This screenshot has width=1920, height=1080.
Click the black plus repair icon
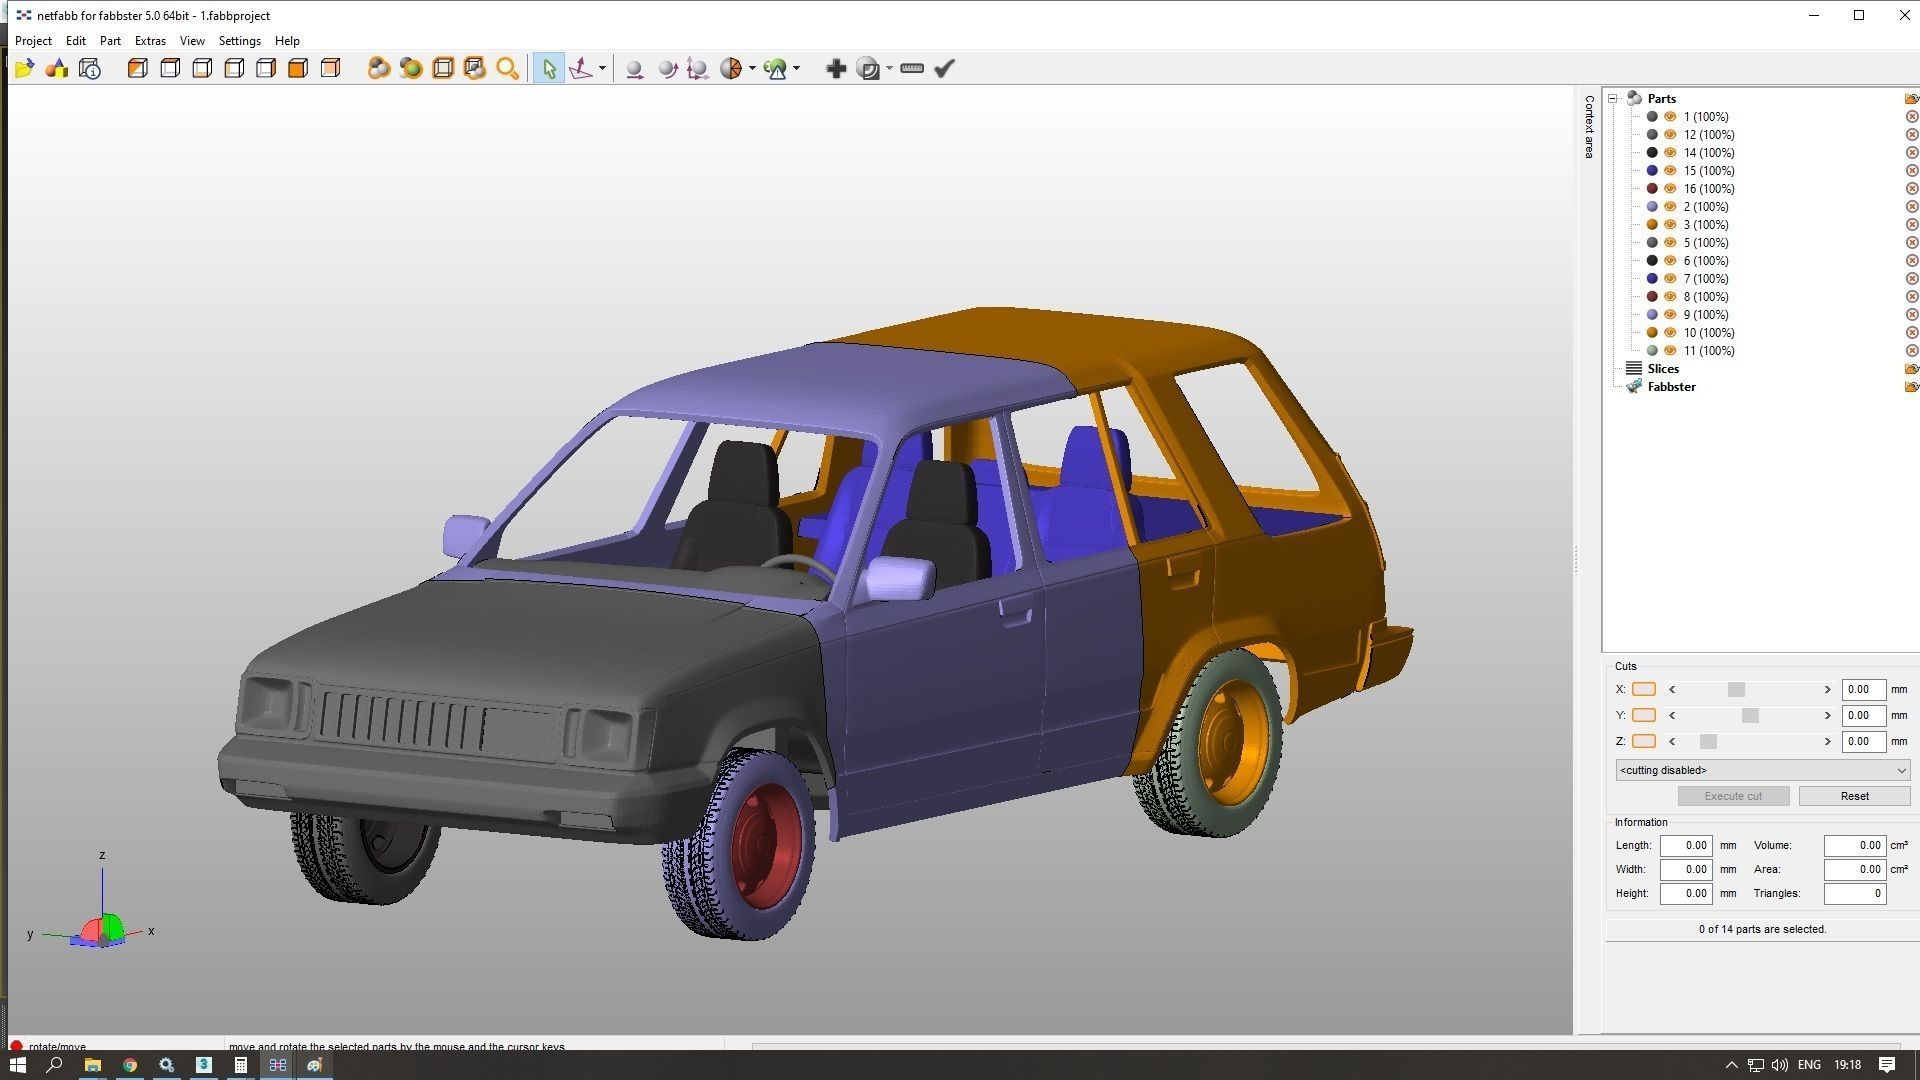(x=836, y=68)
